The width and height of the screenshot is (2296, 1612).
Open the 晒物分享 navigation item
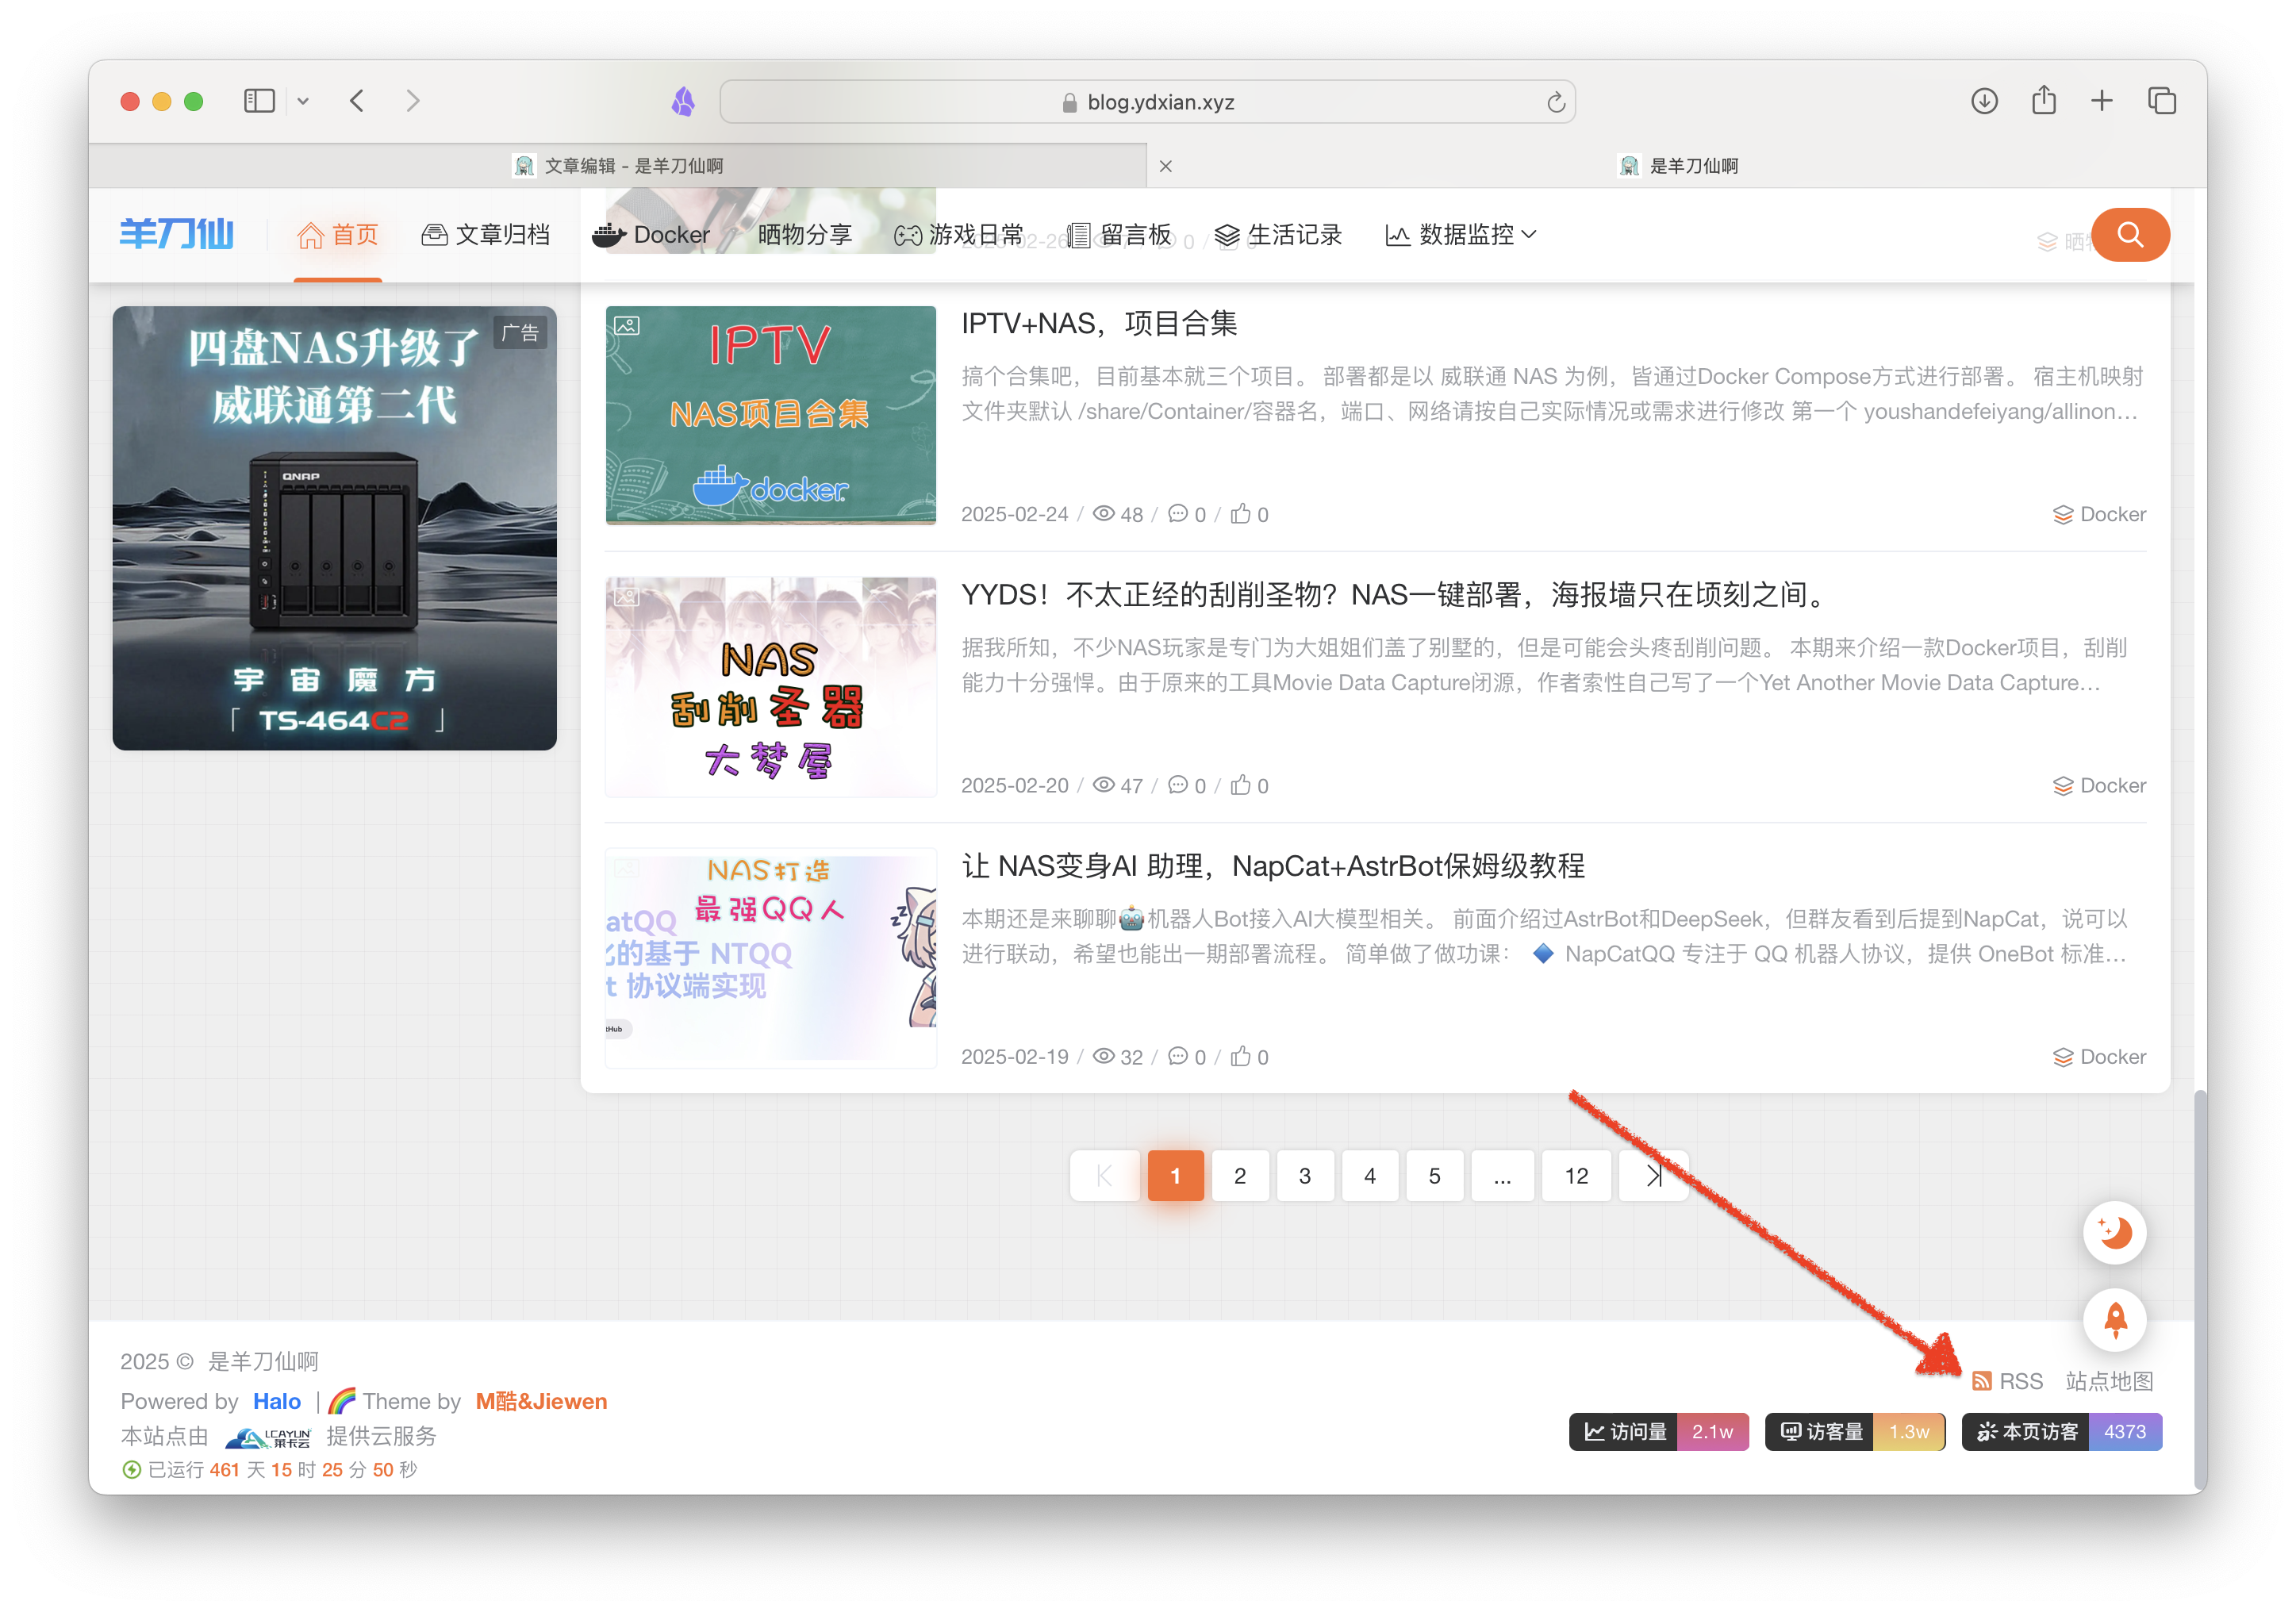[805, 235]
